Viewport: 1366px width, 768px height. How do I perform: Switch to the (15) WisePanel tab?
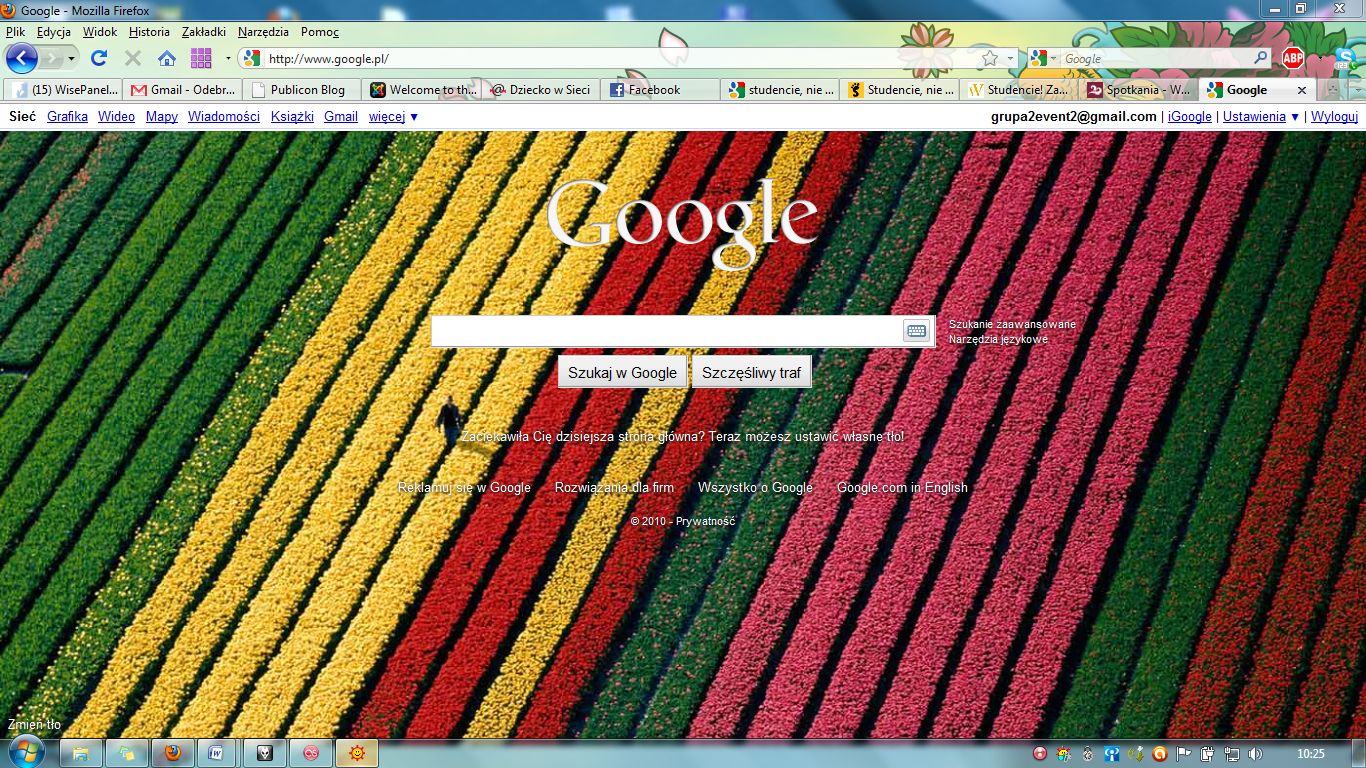63,90
